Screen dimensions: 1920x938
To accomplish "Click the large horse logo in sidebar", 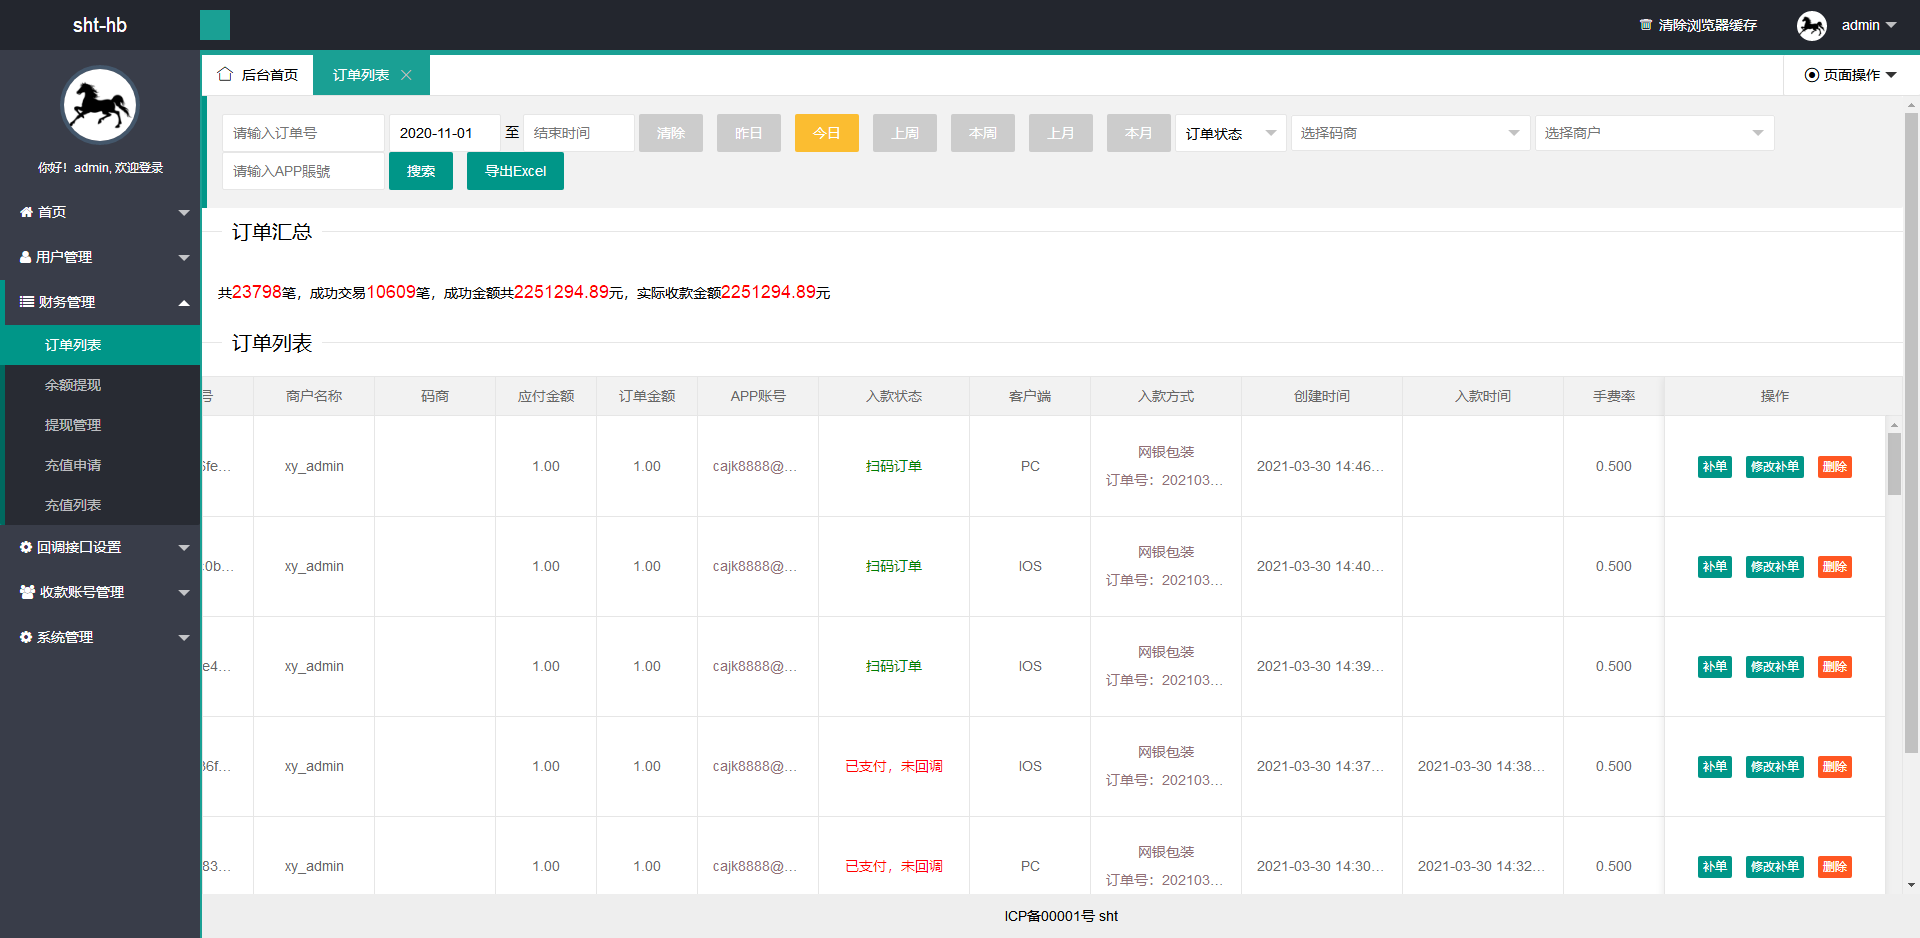I will click(x=100, y=106).
